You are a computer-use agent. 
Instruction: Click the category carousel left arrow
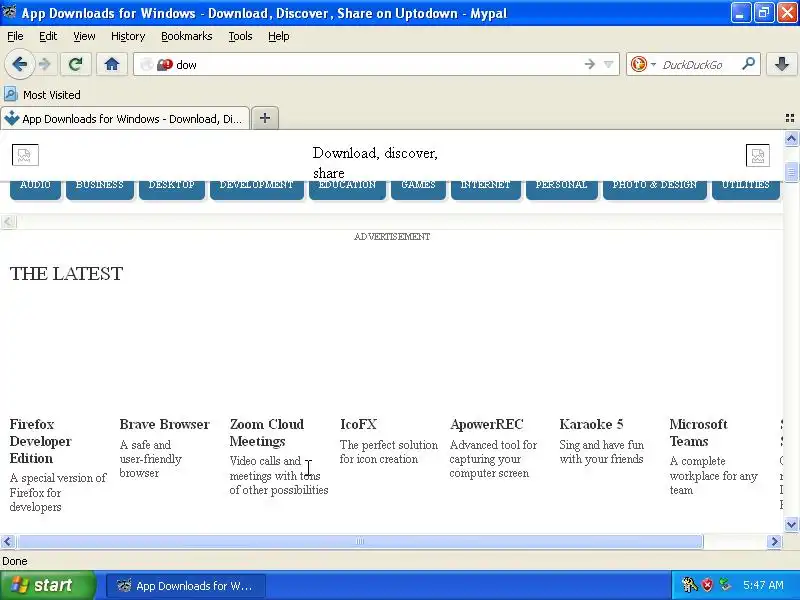click(8, 221)
